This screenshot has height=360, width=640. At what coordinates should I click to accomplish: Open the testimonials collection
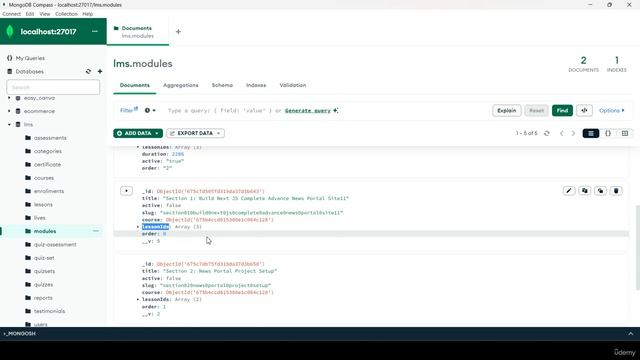49,311
